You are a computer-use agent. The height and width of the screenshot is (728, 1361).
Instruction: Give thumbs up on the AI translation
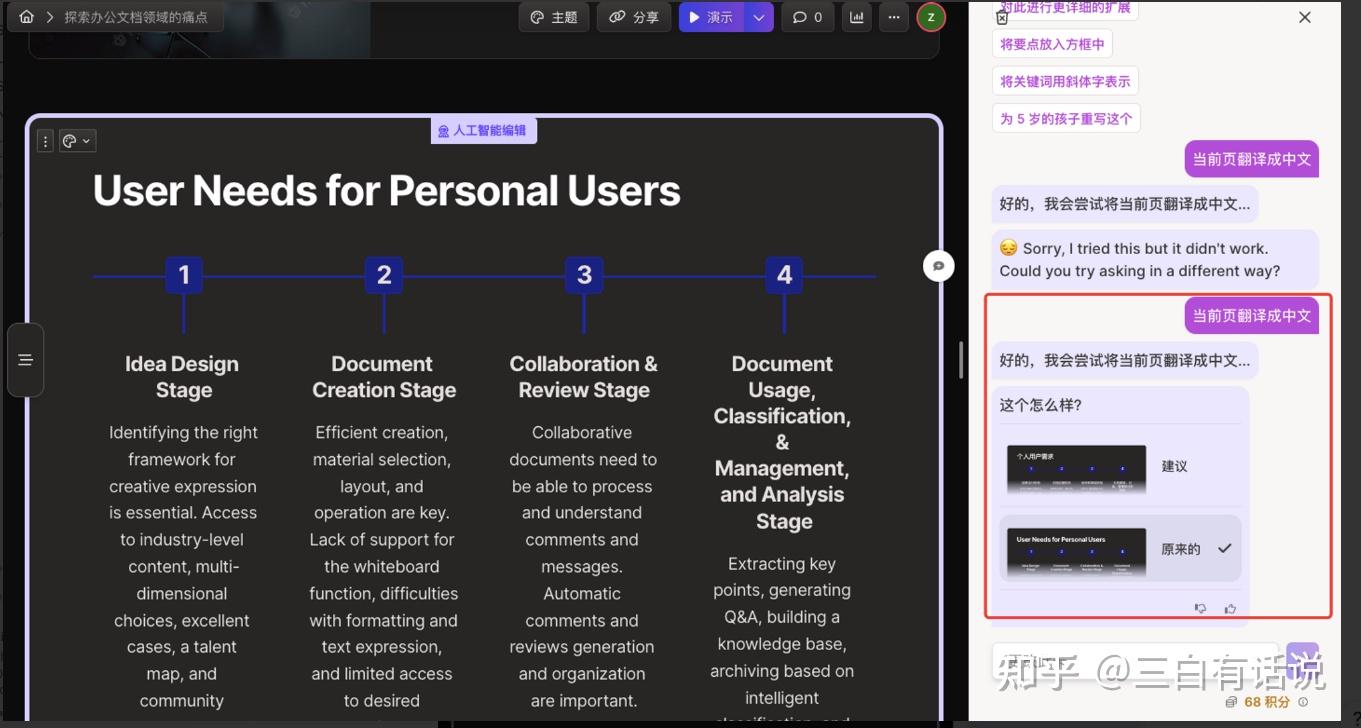pos(1230,607)
